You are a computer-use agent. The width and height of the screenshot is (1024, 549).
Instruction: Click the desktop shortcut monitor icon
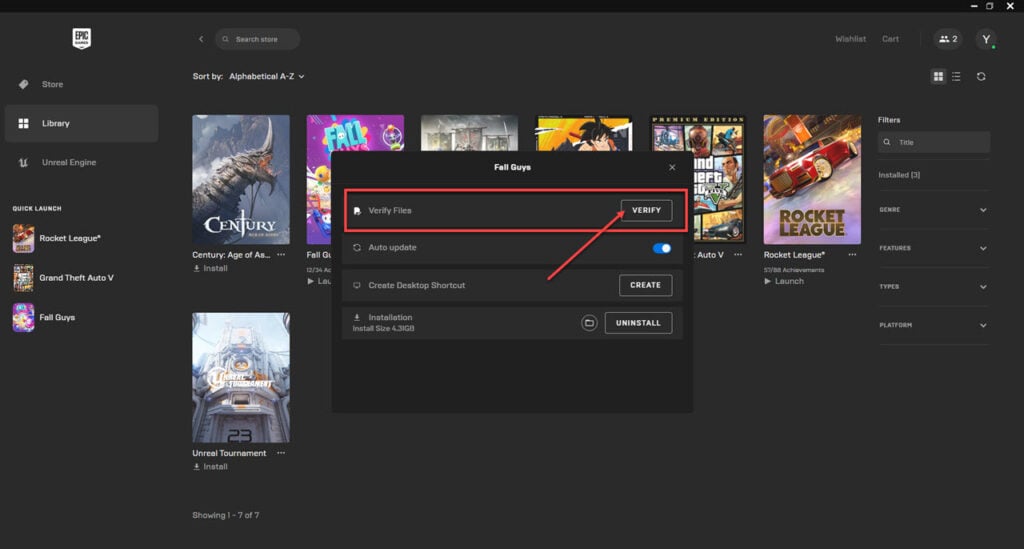click(357, 285)
